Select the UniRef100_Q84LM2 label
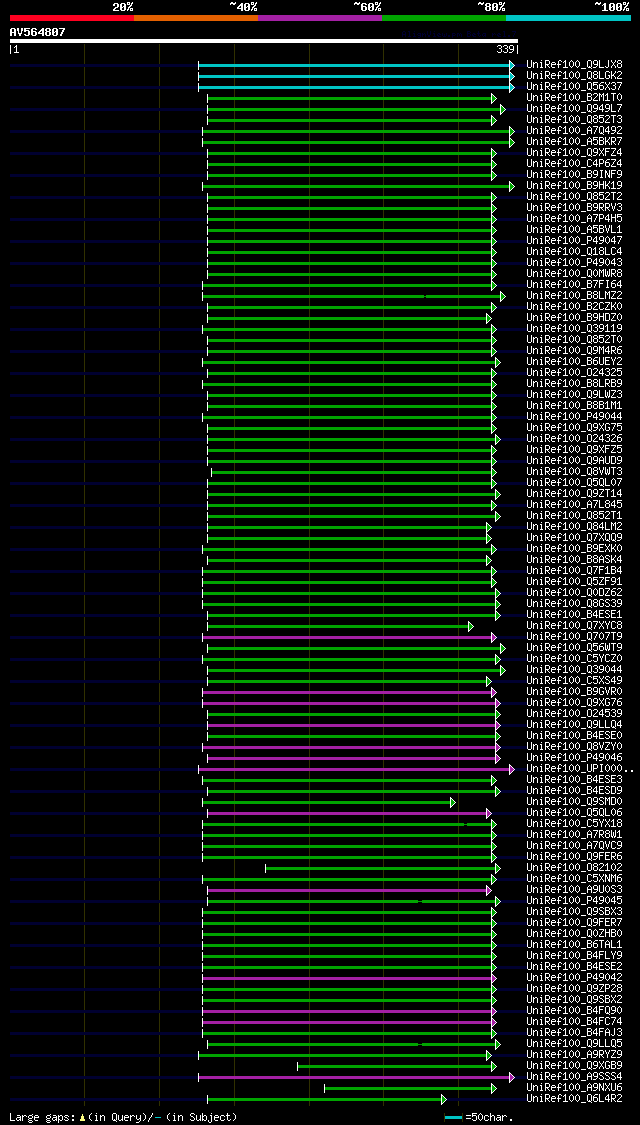Screen dimensions: 640x1125 tap(574, 526)
